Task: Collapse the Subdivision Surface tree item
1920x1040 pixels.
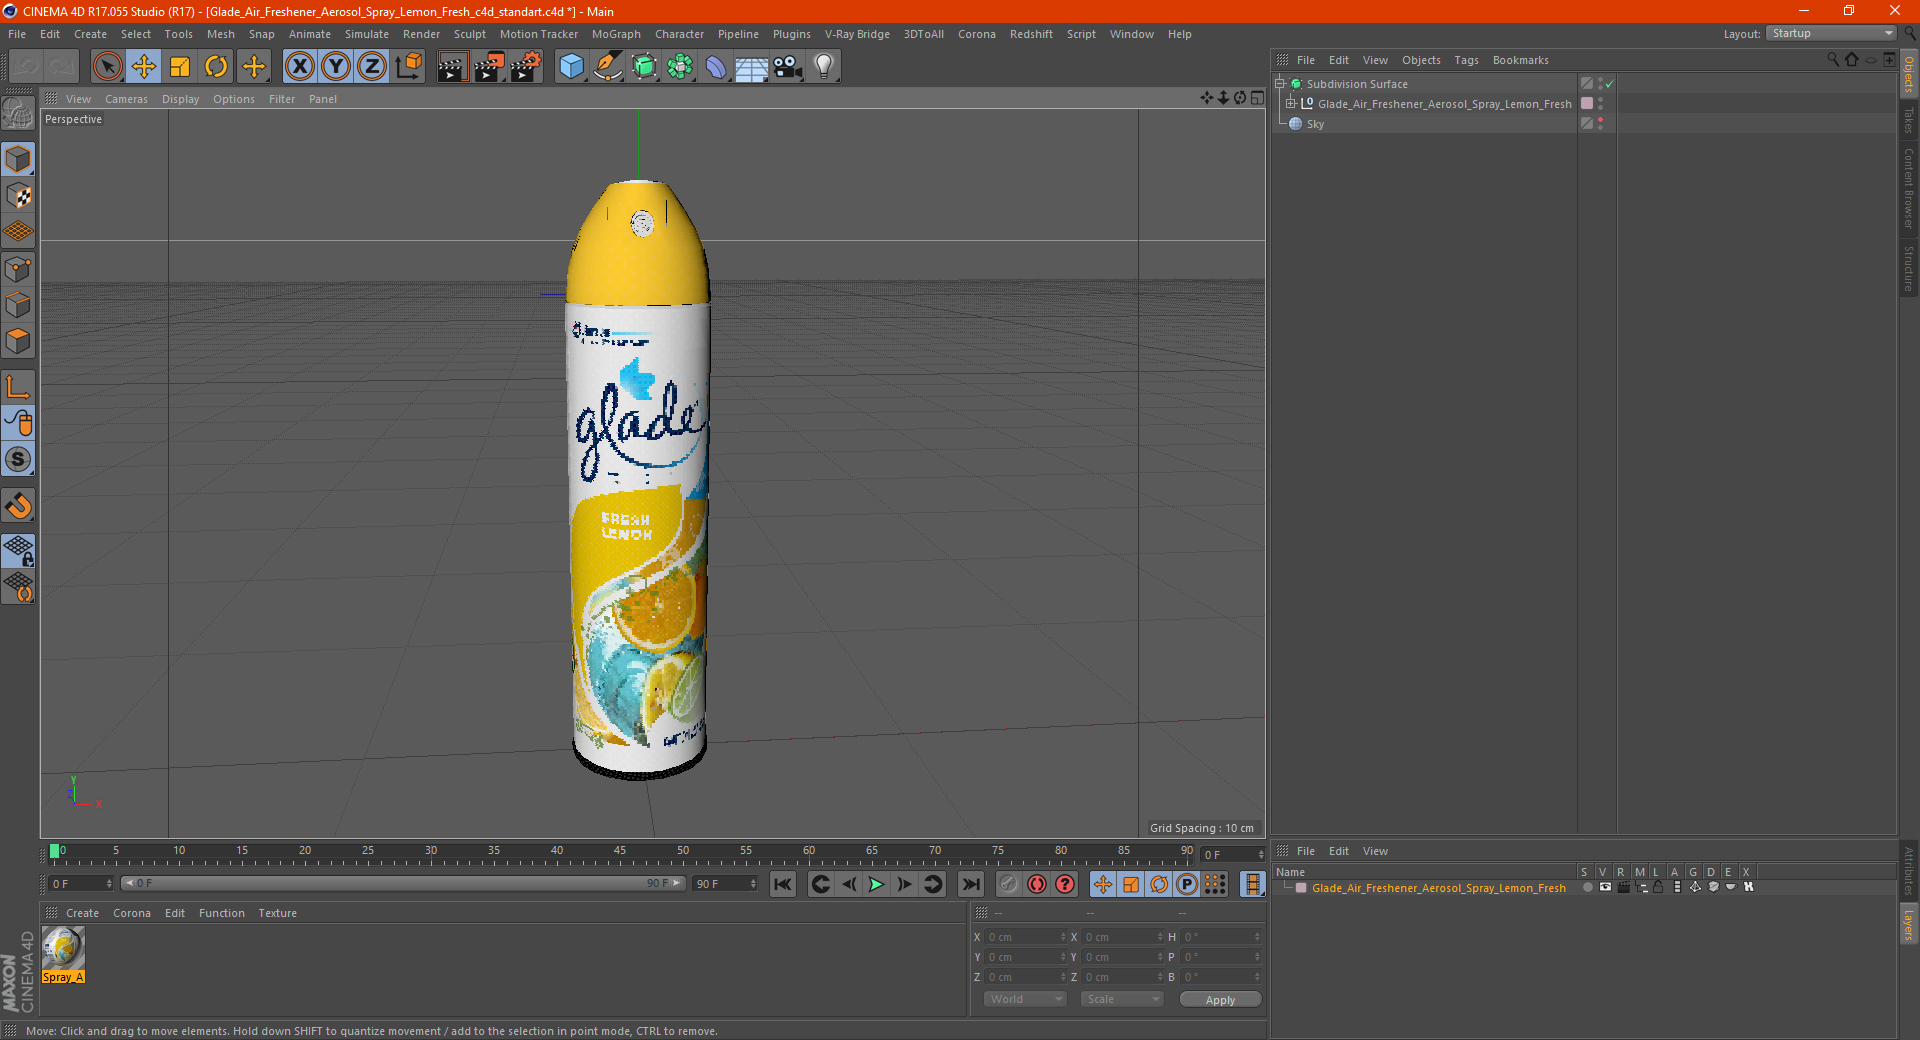Action: pos(1279,84)
